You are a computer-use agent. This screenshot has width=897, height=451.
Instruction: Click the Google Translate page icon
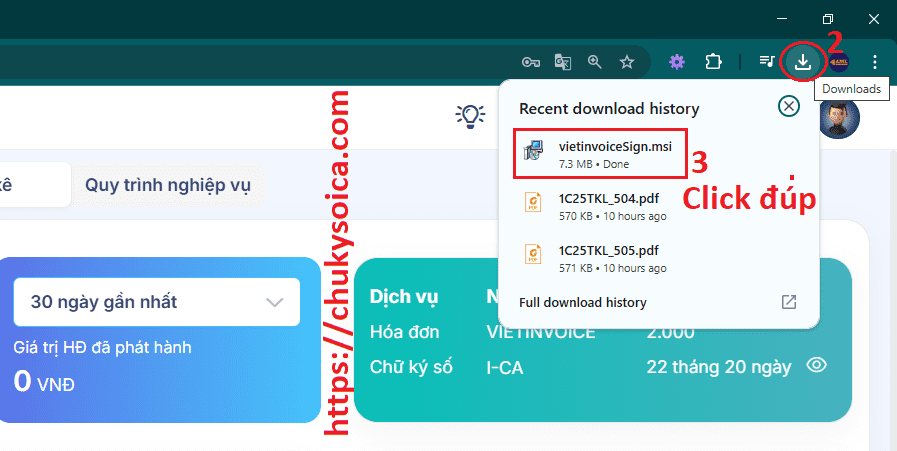[563, 62]
